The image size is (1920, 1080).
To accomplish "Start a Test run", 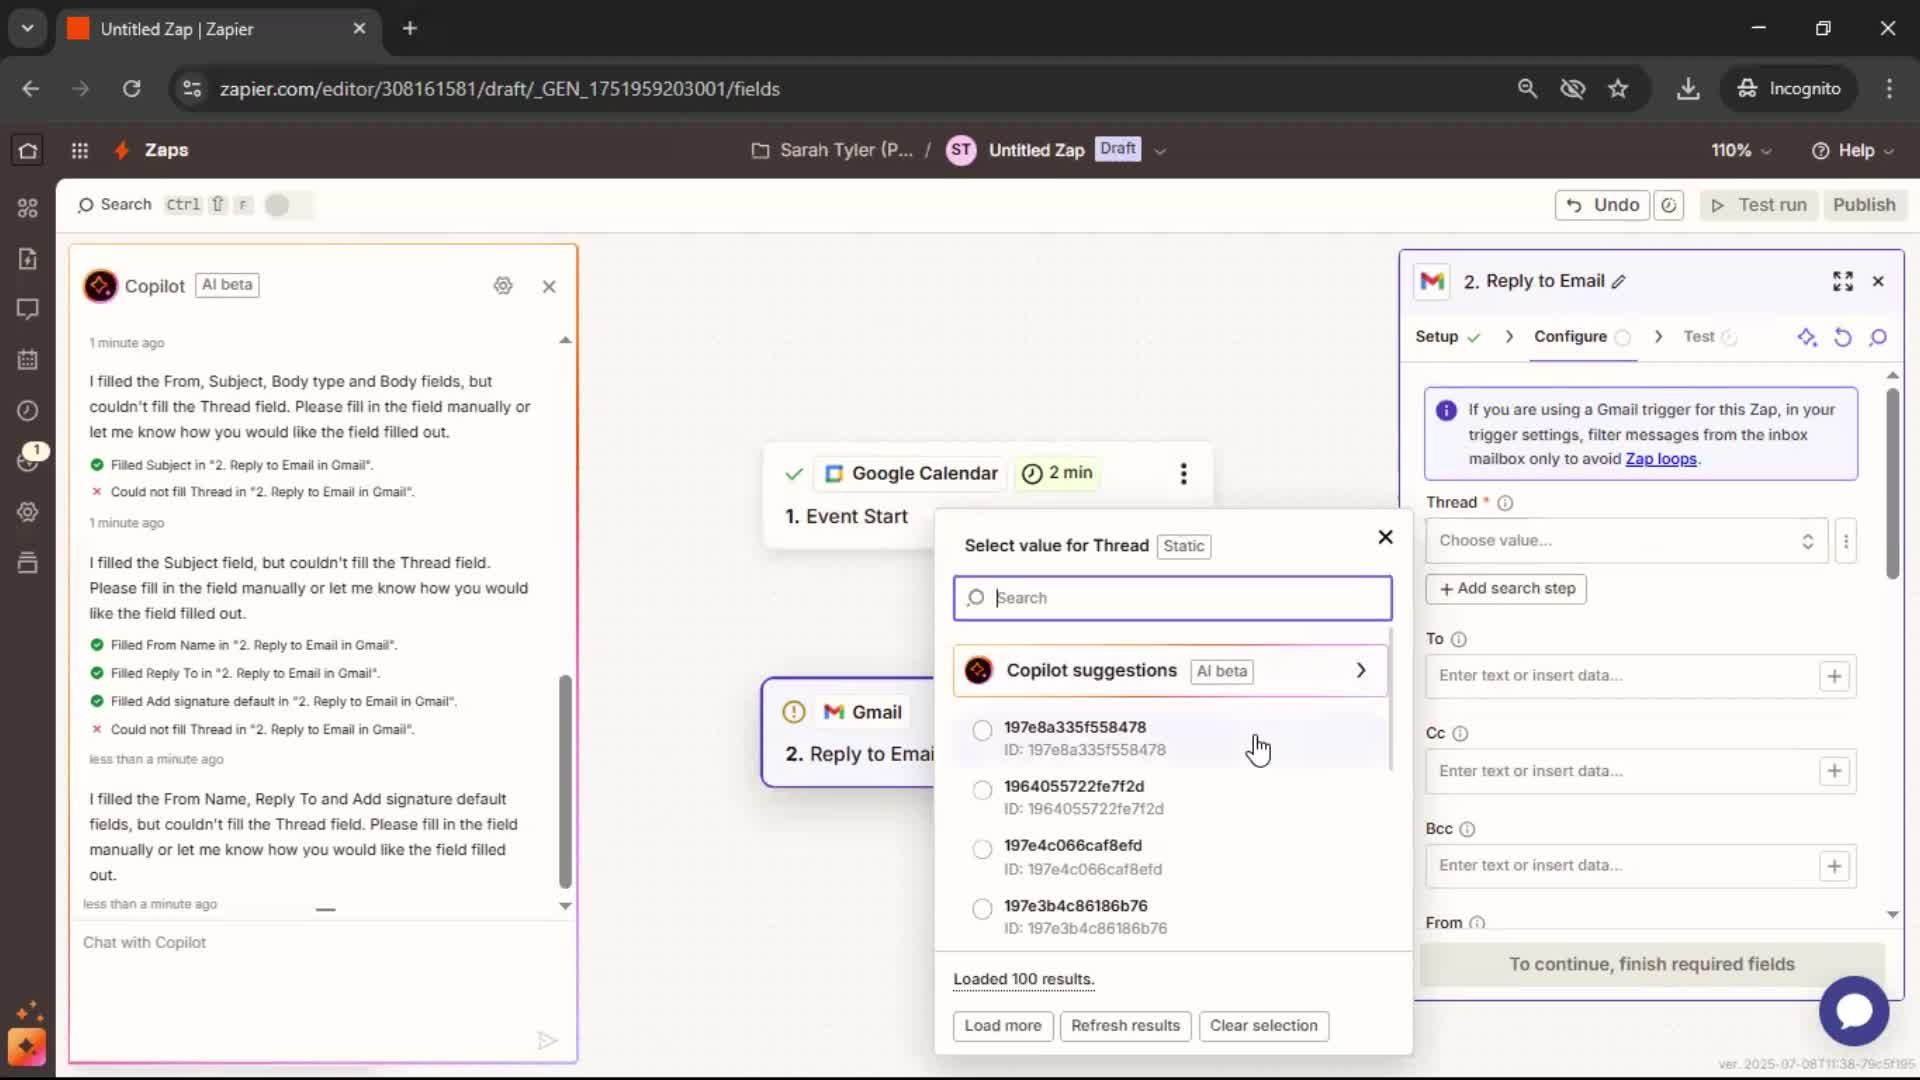I will click(1758, 205).
